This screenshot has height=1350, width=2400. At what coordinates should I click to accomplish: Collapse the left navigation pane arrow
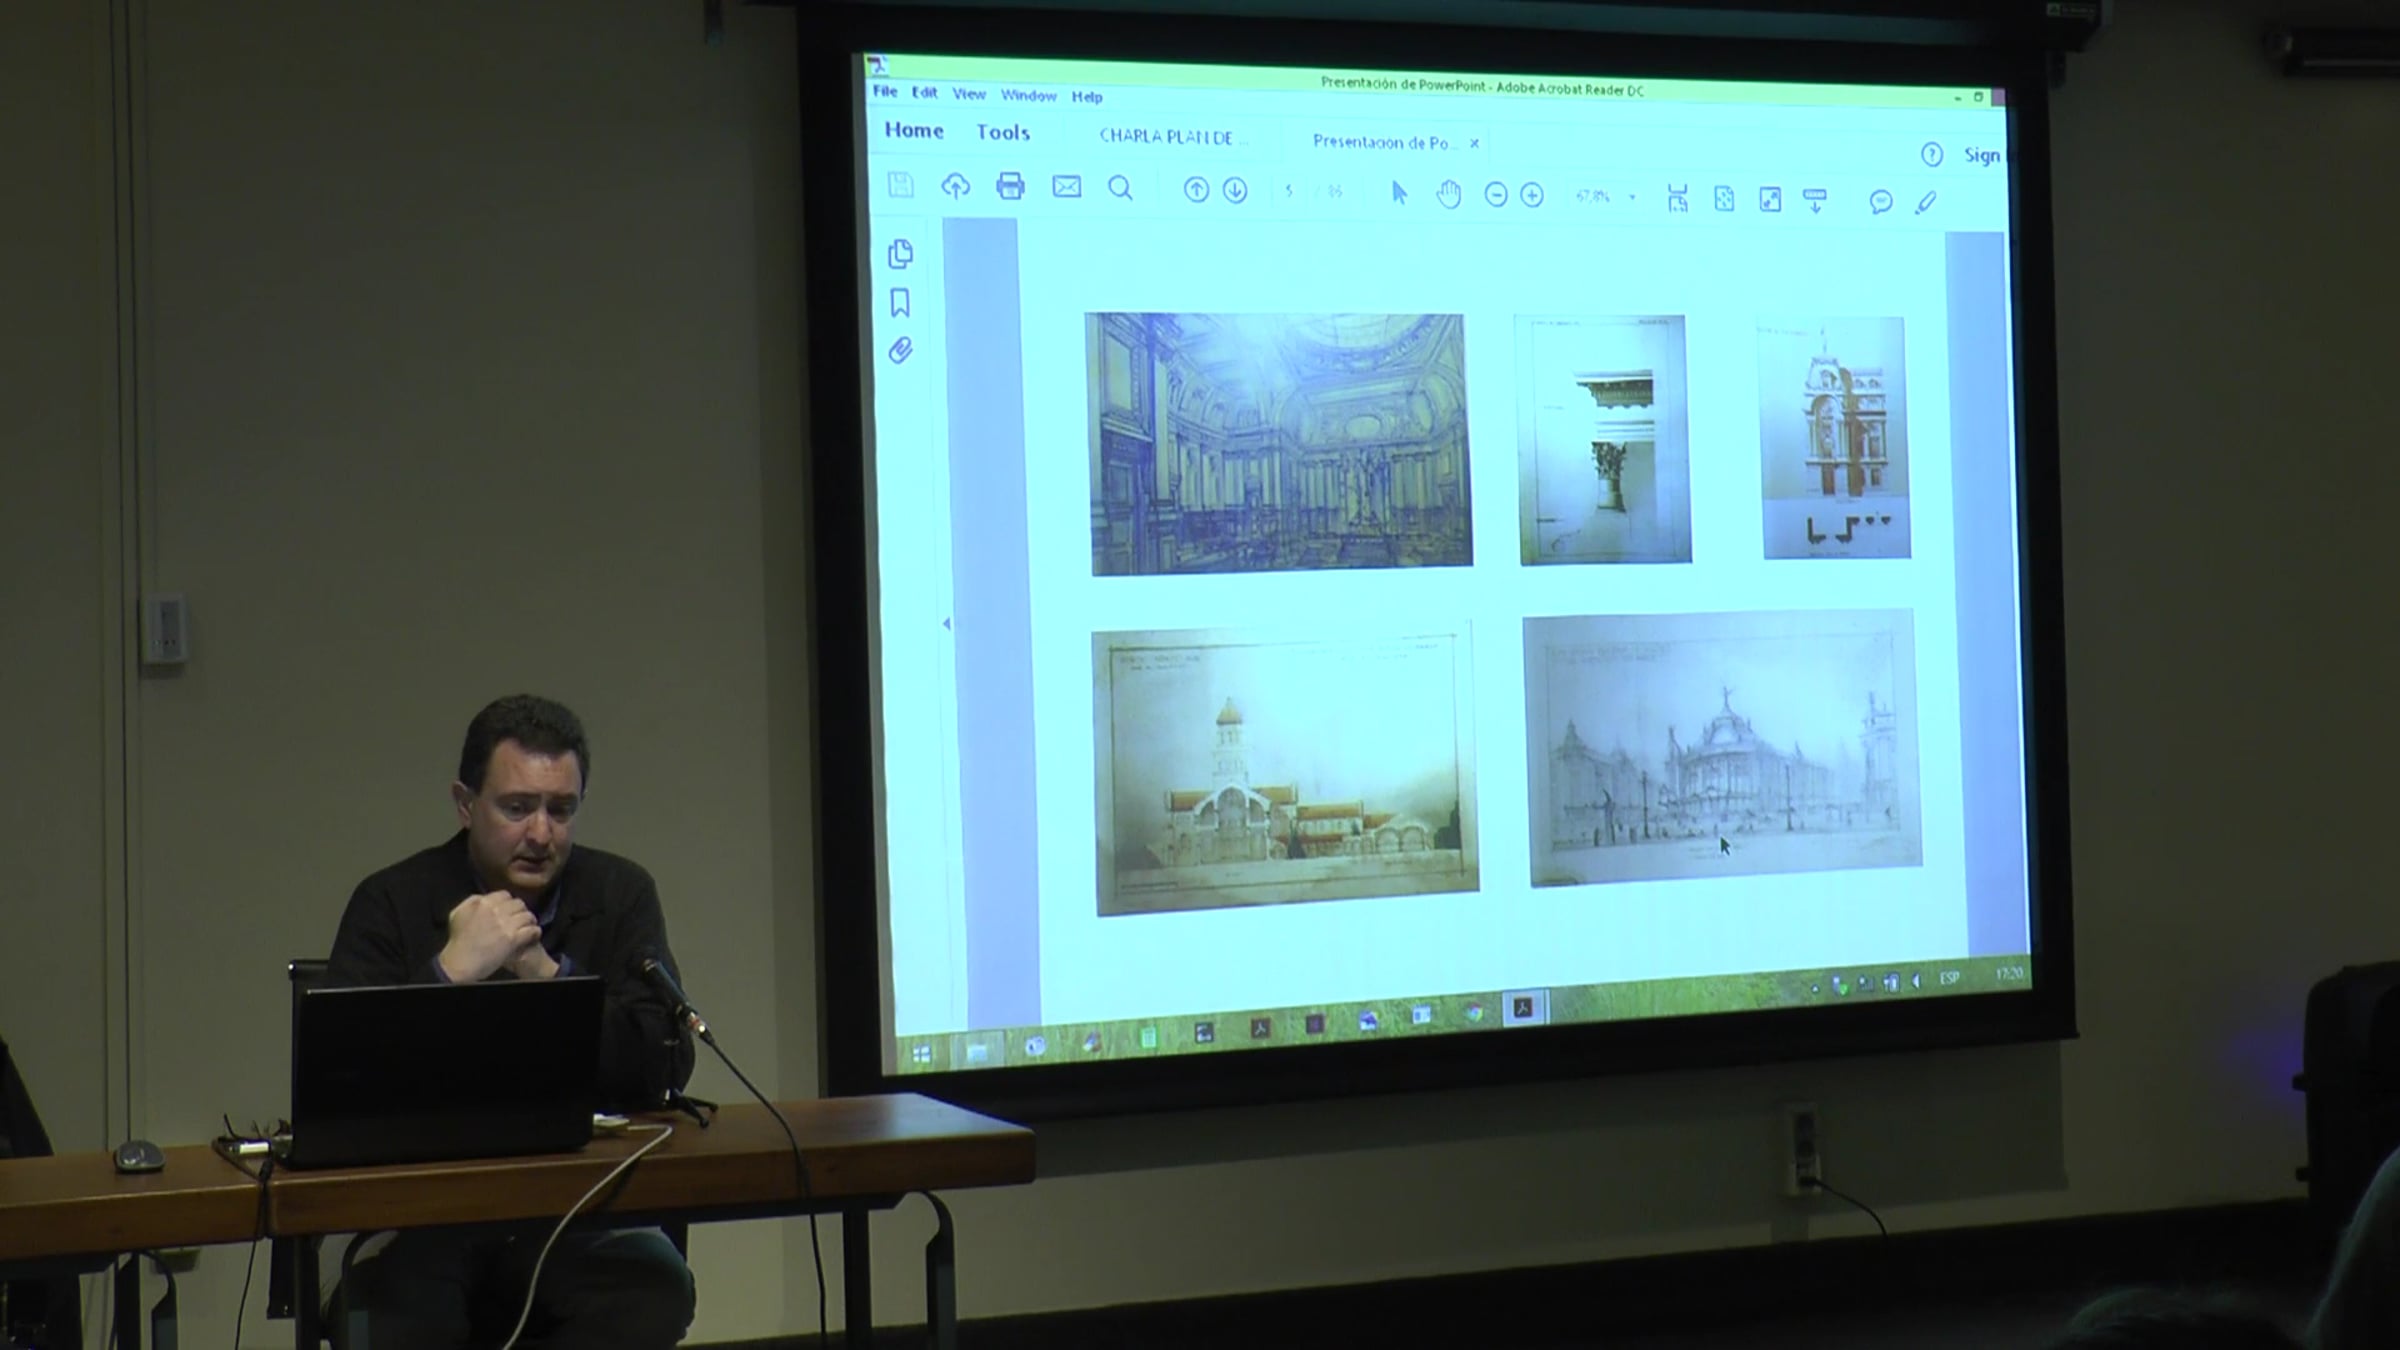(x=946, y=624)
